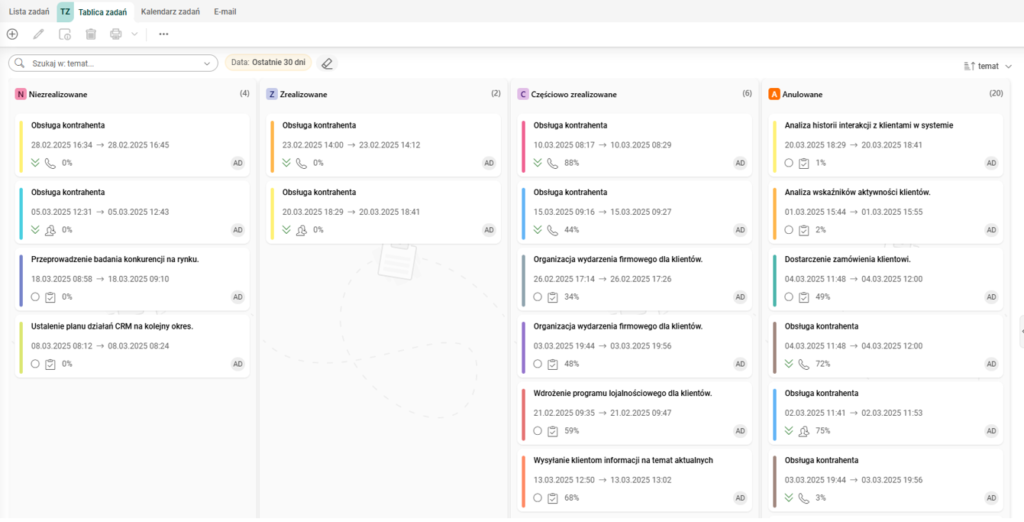
Task: Click meeting person icon on the 75% card
Action: pyautogui.click(x=805, y=431)
